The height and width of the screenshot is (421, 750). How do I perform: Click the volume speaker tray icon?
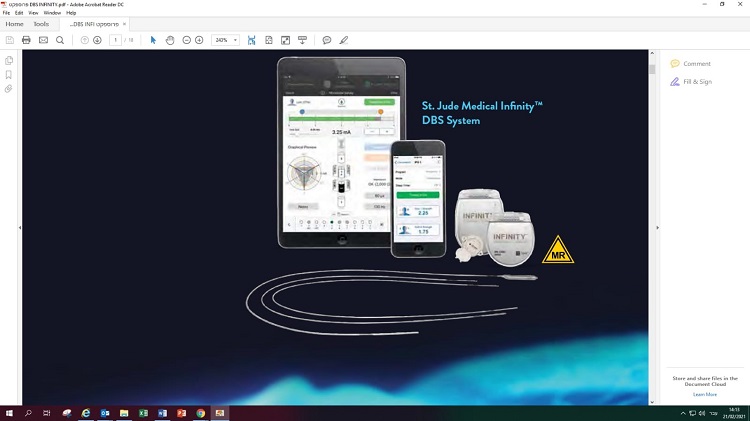[702, 413]
